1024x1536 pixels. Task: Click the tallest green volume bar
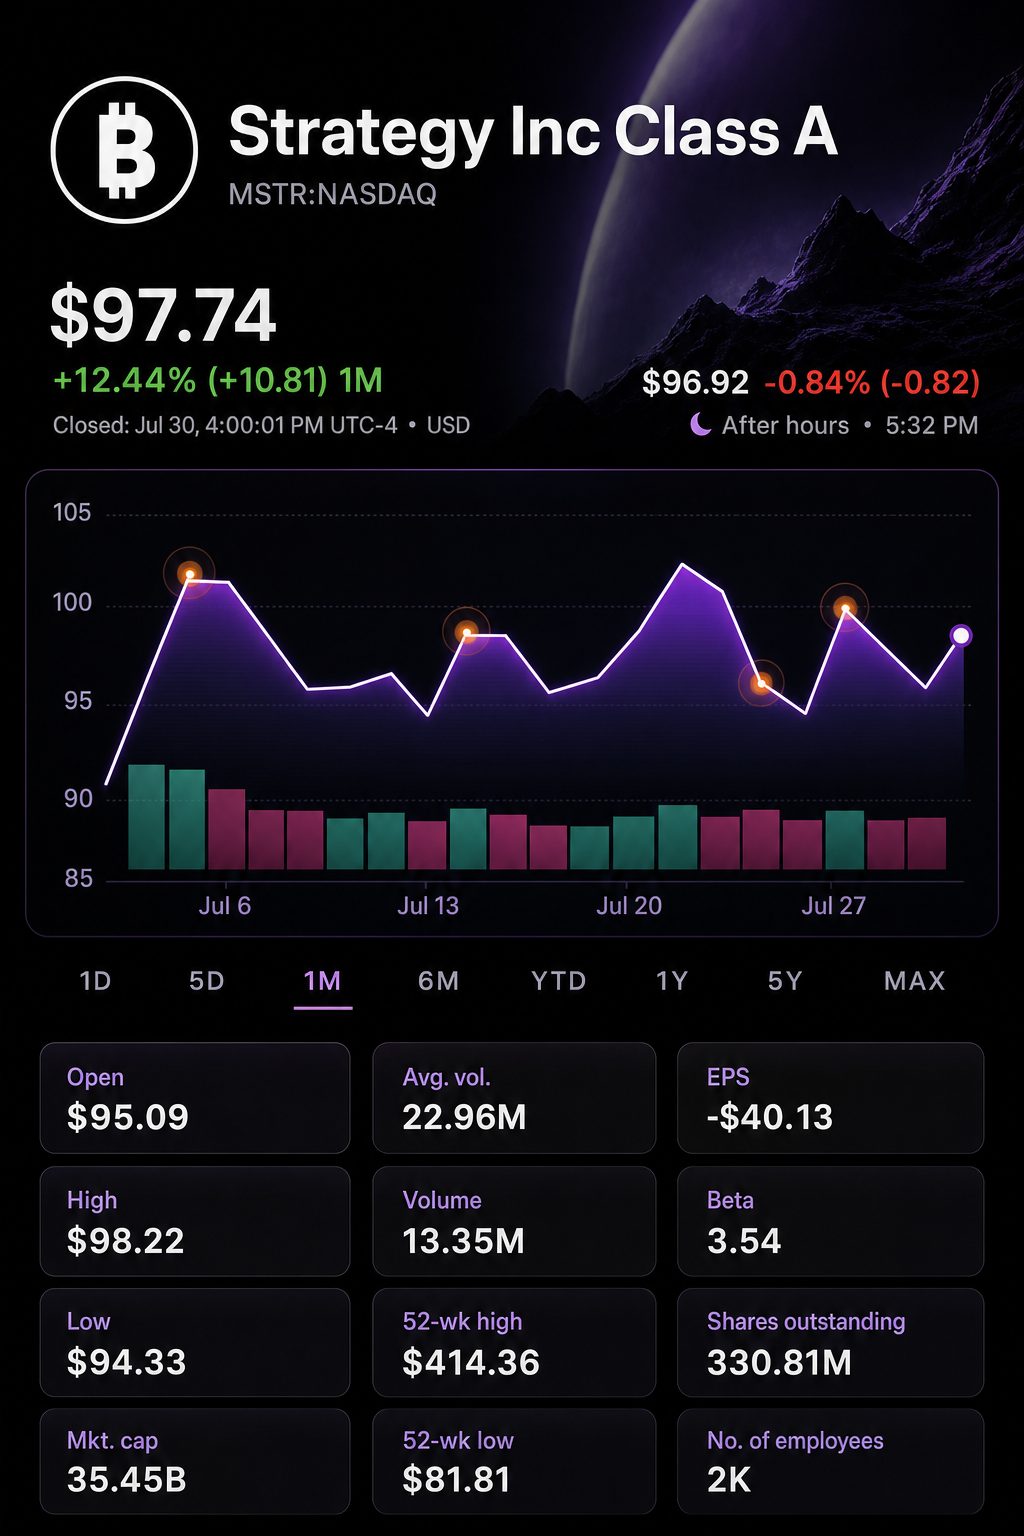coord(147,817)
